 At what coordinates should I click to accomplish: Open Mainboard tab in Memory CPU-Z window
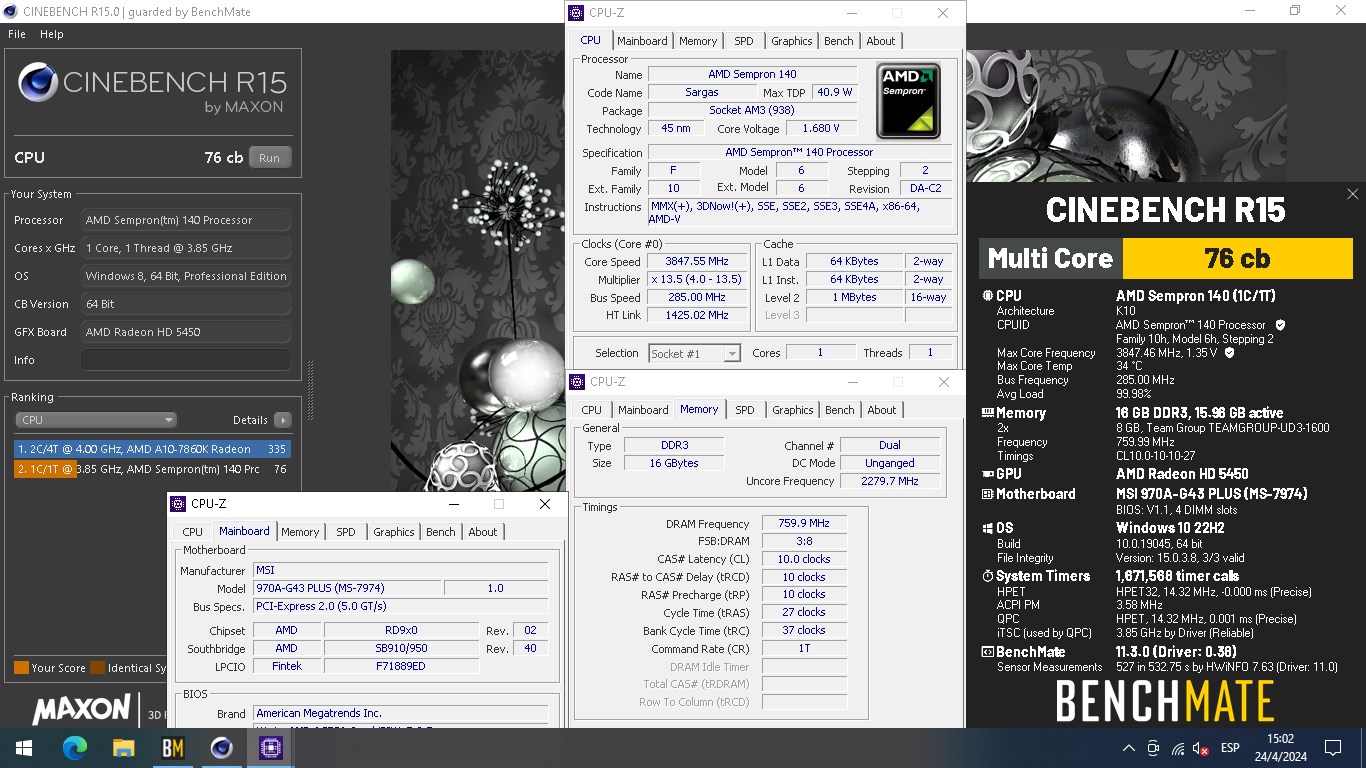point(643,410)
